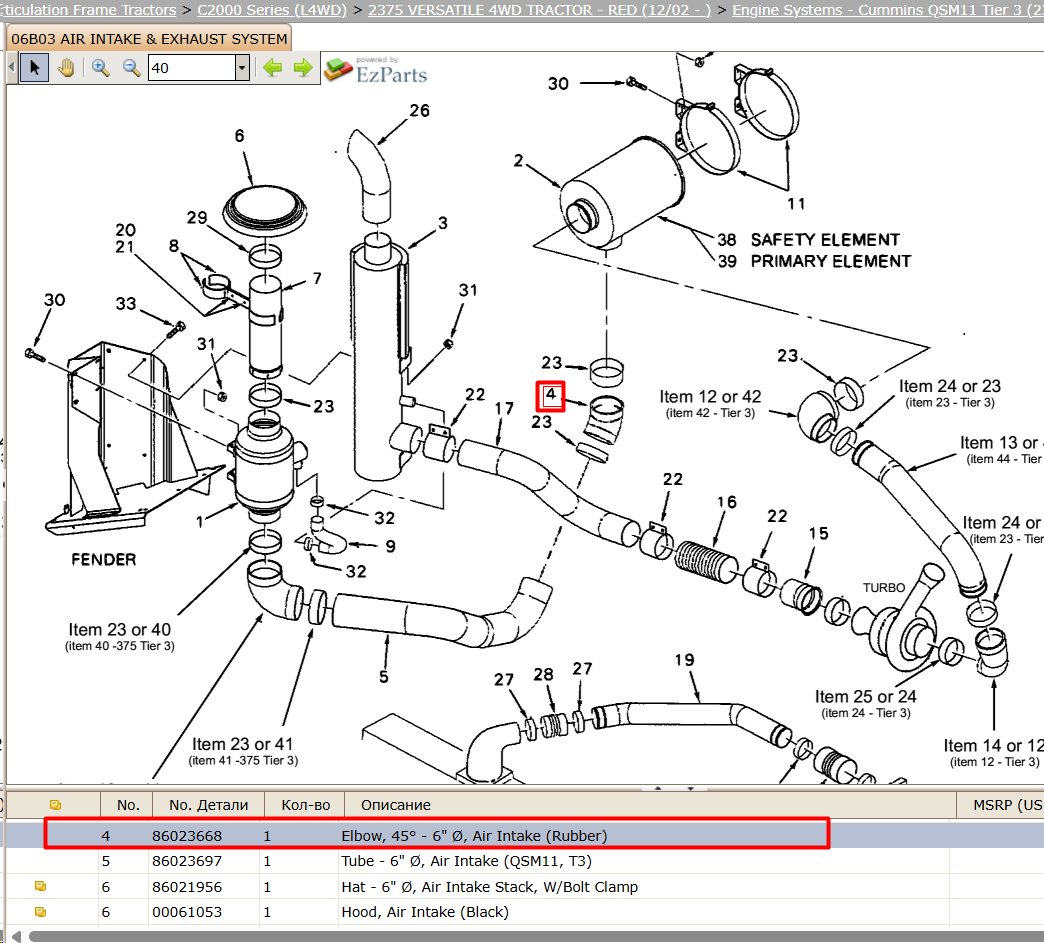Click callout 5 under the intake tube
The height and width of the screenshot is (943, 1044).
(x=384, y=677)
